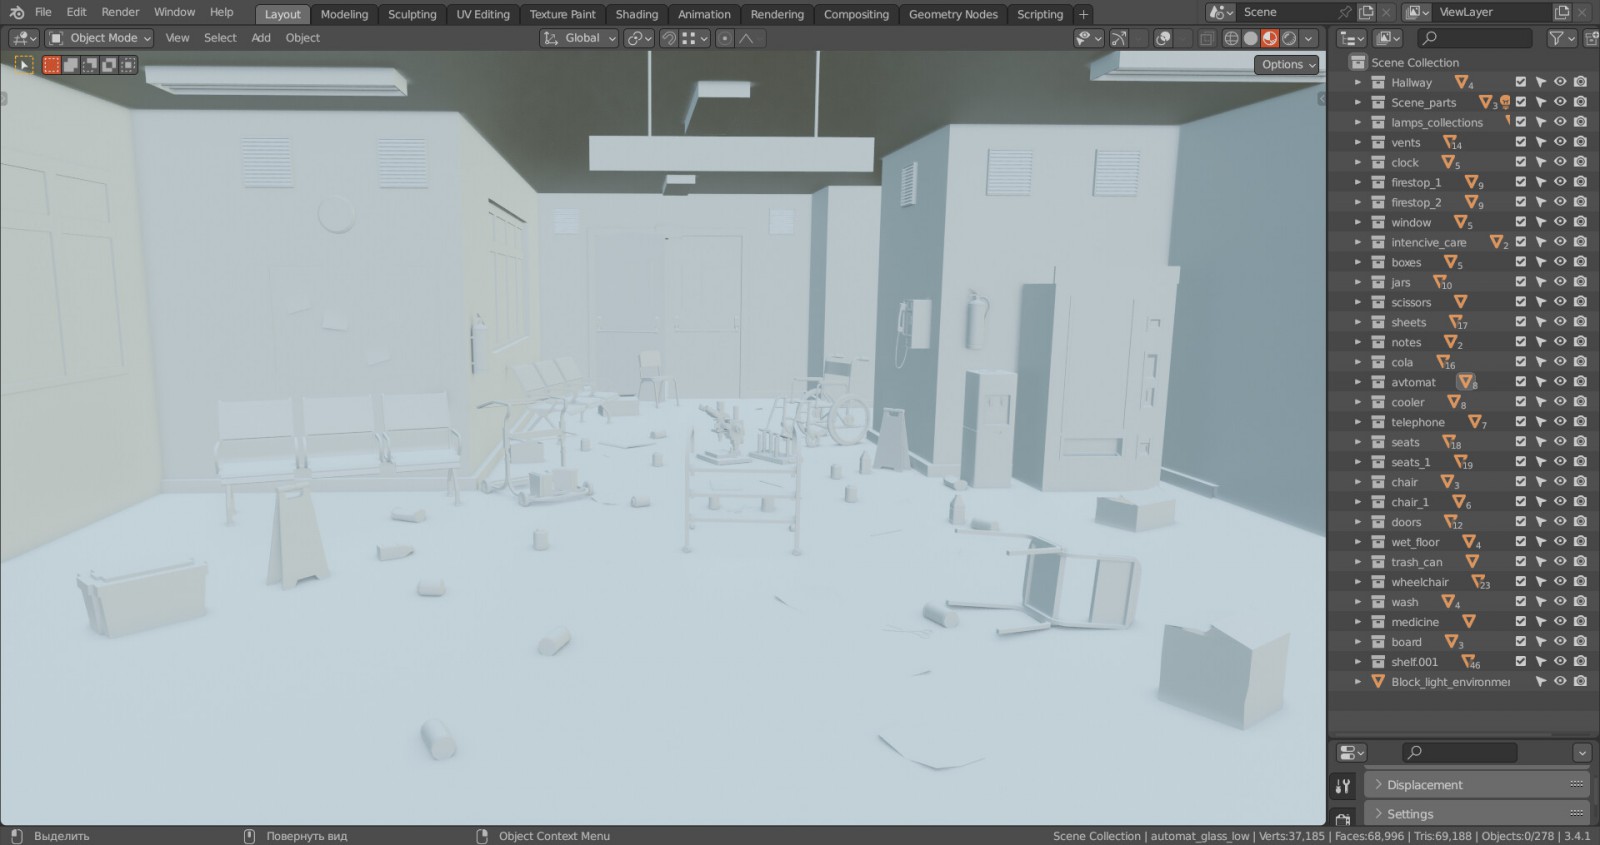Switch to rendered viewport shading

(x=1289, y=38)
